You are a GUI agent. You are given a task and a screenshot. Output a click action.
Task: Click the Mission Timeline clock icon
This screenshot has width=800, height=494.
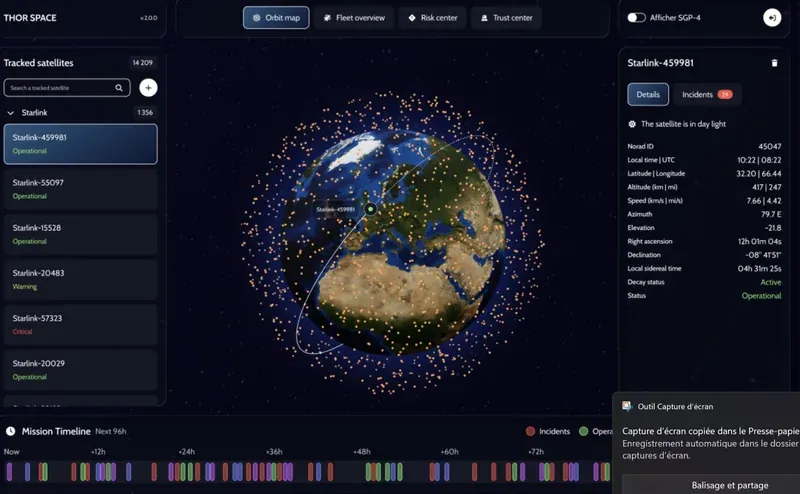(x=10, y=431)
